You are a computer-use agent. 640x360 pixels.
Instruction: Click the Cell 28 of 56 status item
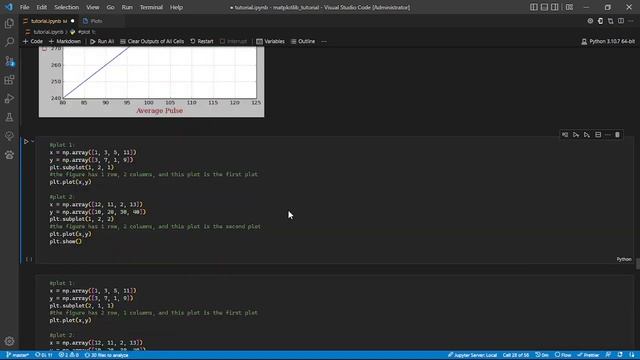[516, 355]
